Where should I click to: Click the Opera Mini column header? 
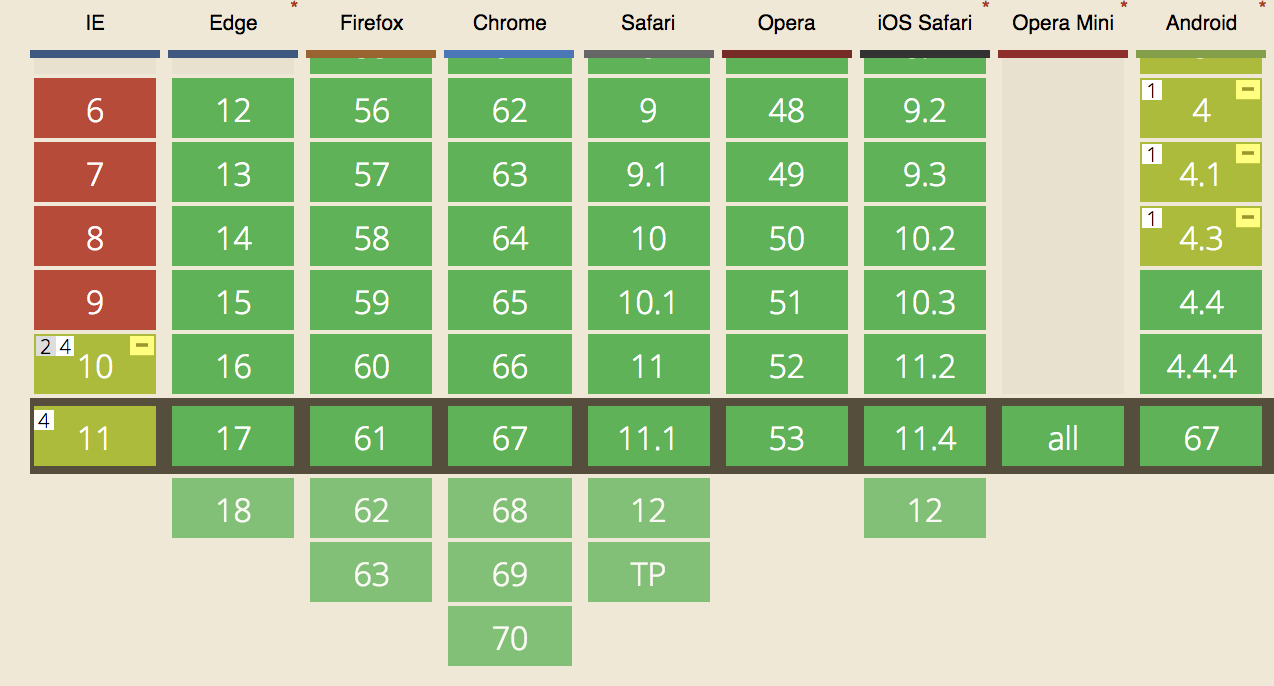tap(1062, 23)
